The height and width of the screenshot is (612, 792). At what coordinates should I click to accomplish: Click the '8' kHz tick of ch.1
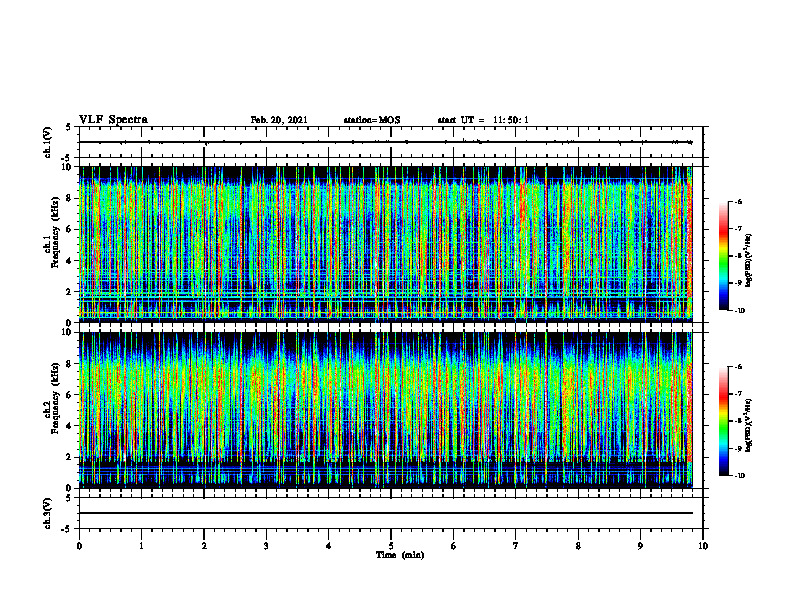click(x=70, y=198)
